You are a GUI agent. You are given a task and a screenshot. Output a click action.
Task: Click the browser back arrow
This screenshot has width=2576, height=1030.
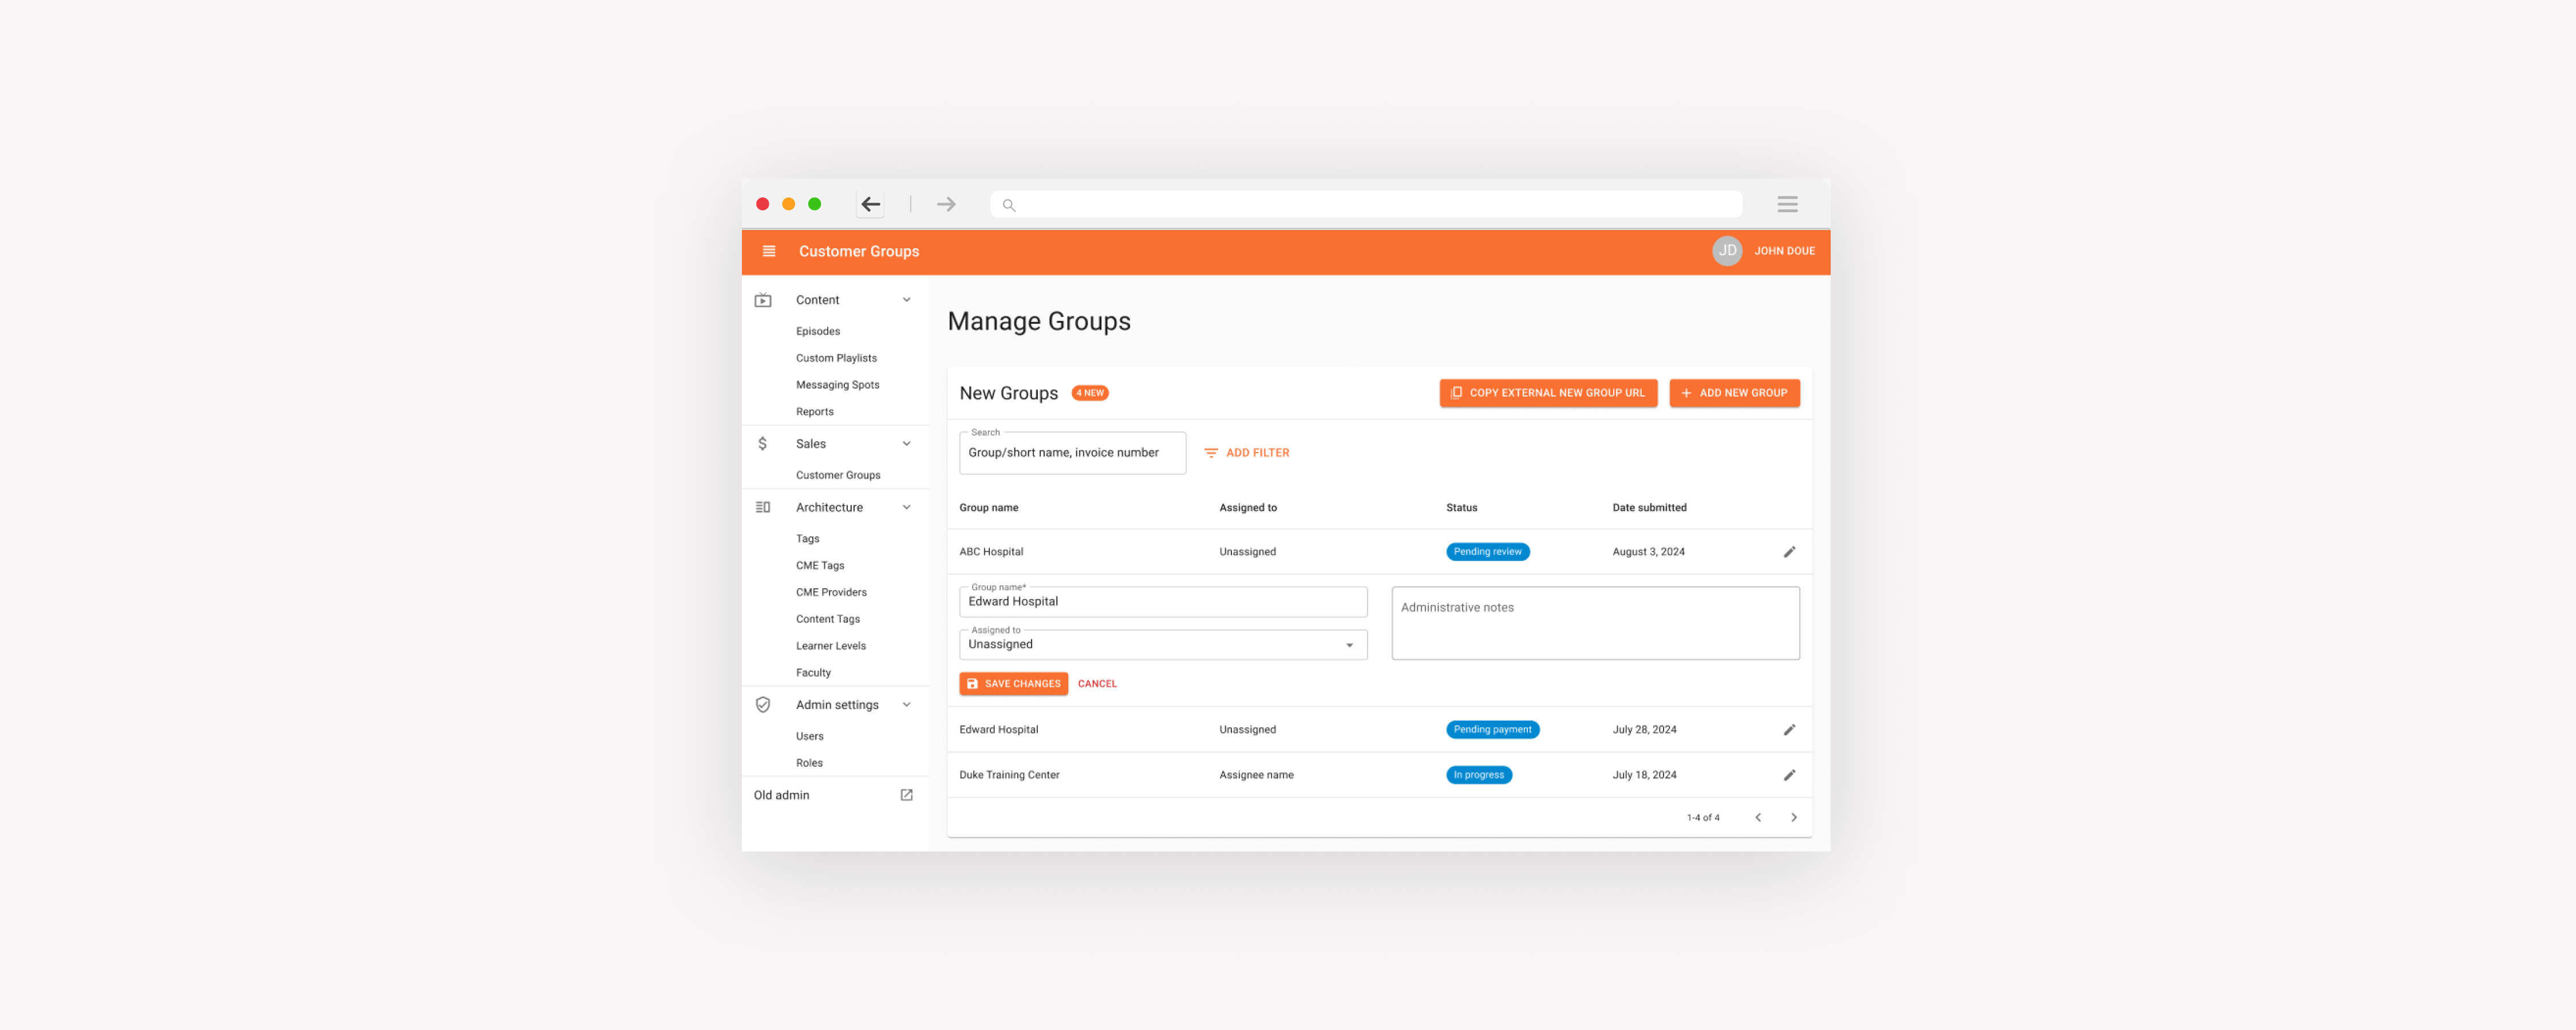click(x=870, y=204)
